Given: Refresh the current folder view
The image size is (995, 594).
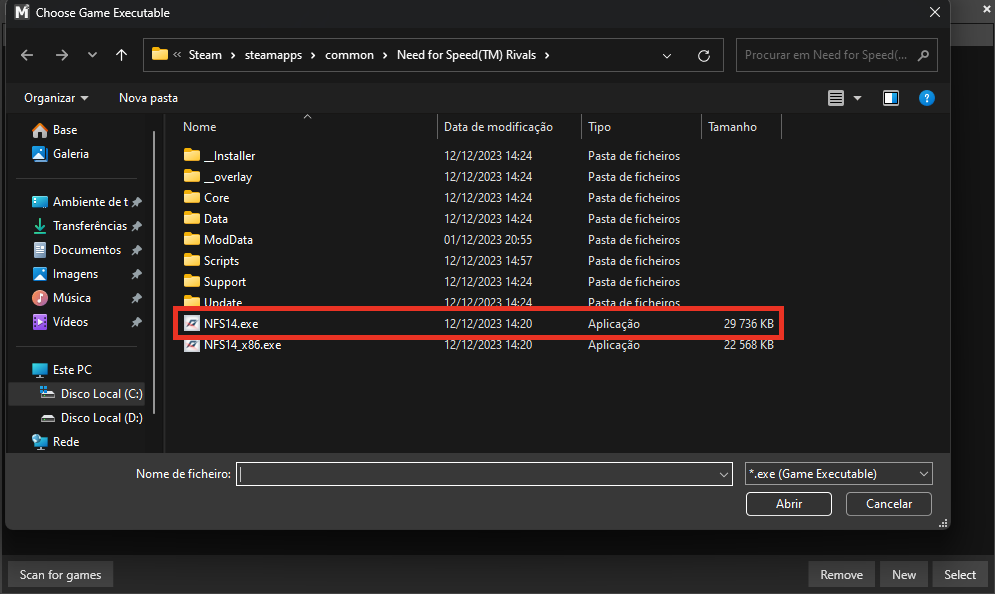Looking at the screenshot, I should (x=704, y=56).
